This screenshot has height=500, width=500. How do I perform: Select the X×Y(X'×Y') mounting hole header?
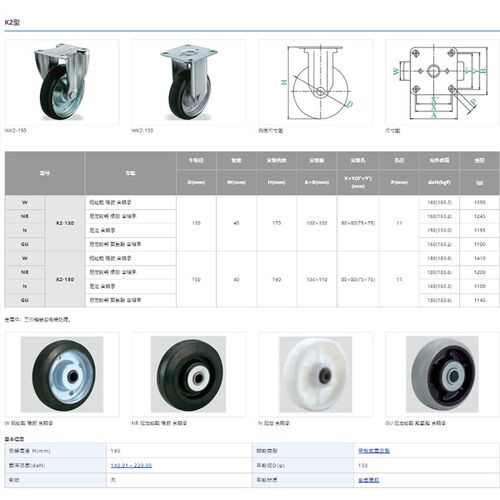click(358, 182)
